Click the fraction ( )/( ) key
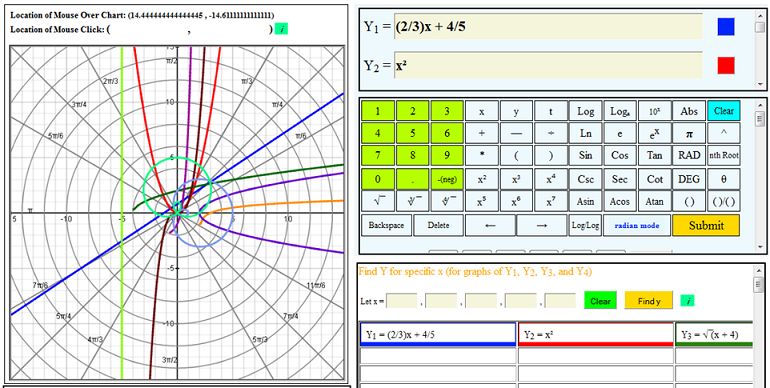 (724, 201)
